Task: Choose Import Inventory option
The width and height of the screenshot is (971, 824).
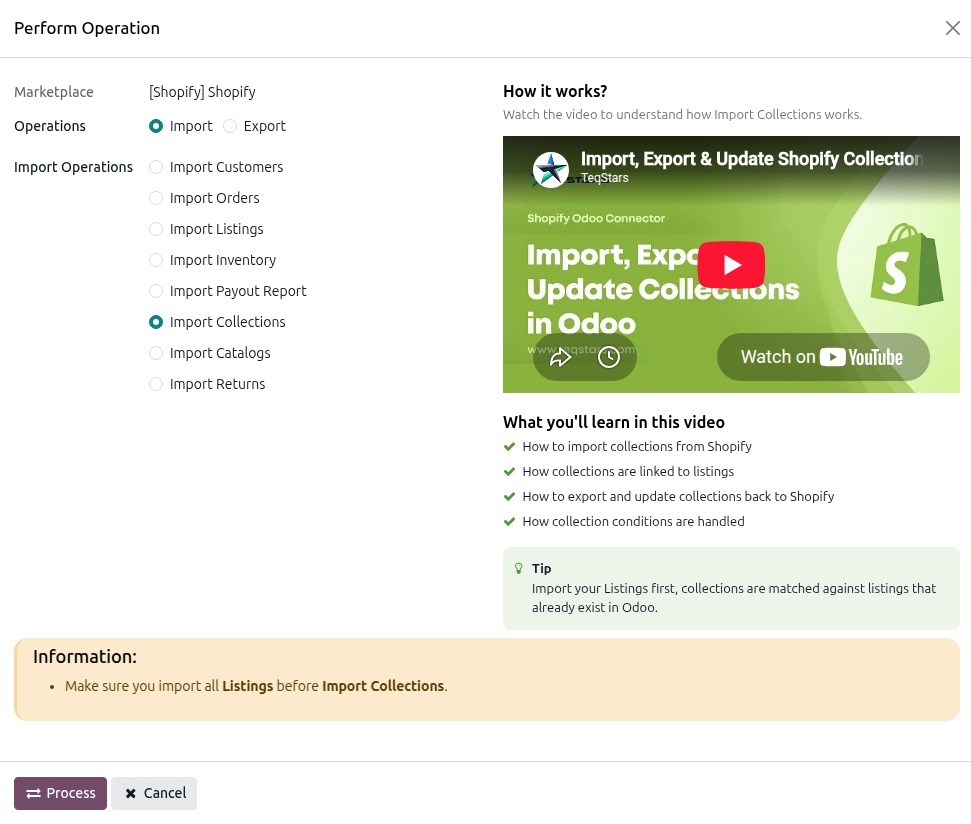Action: pyautogui.click(x=156, y=260)
